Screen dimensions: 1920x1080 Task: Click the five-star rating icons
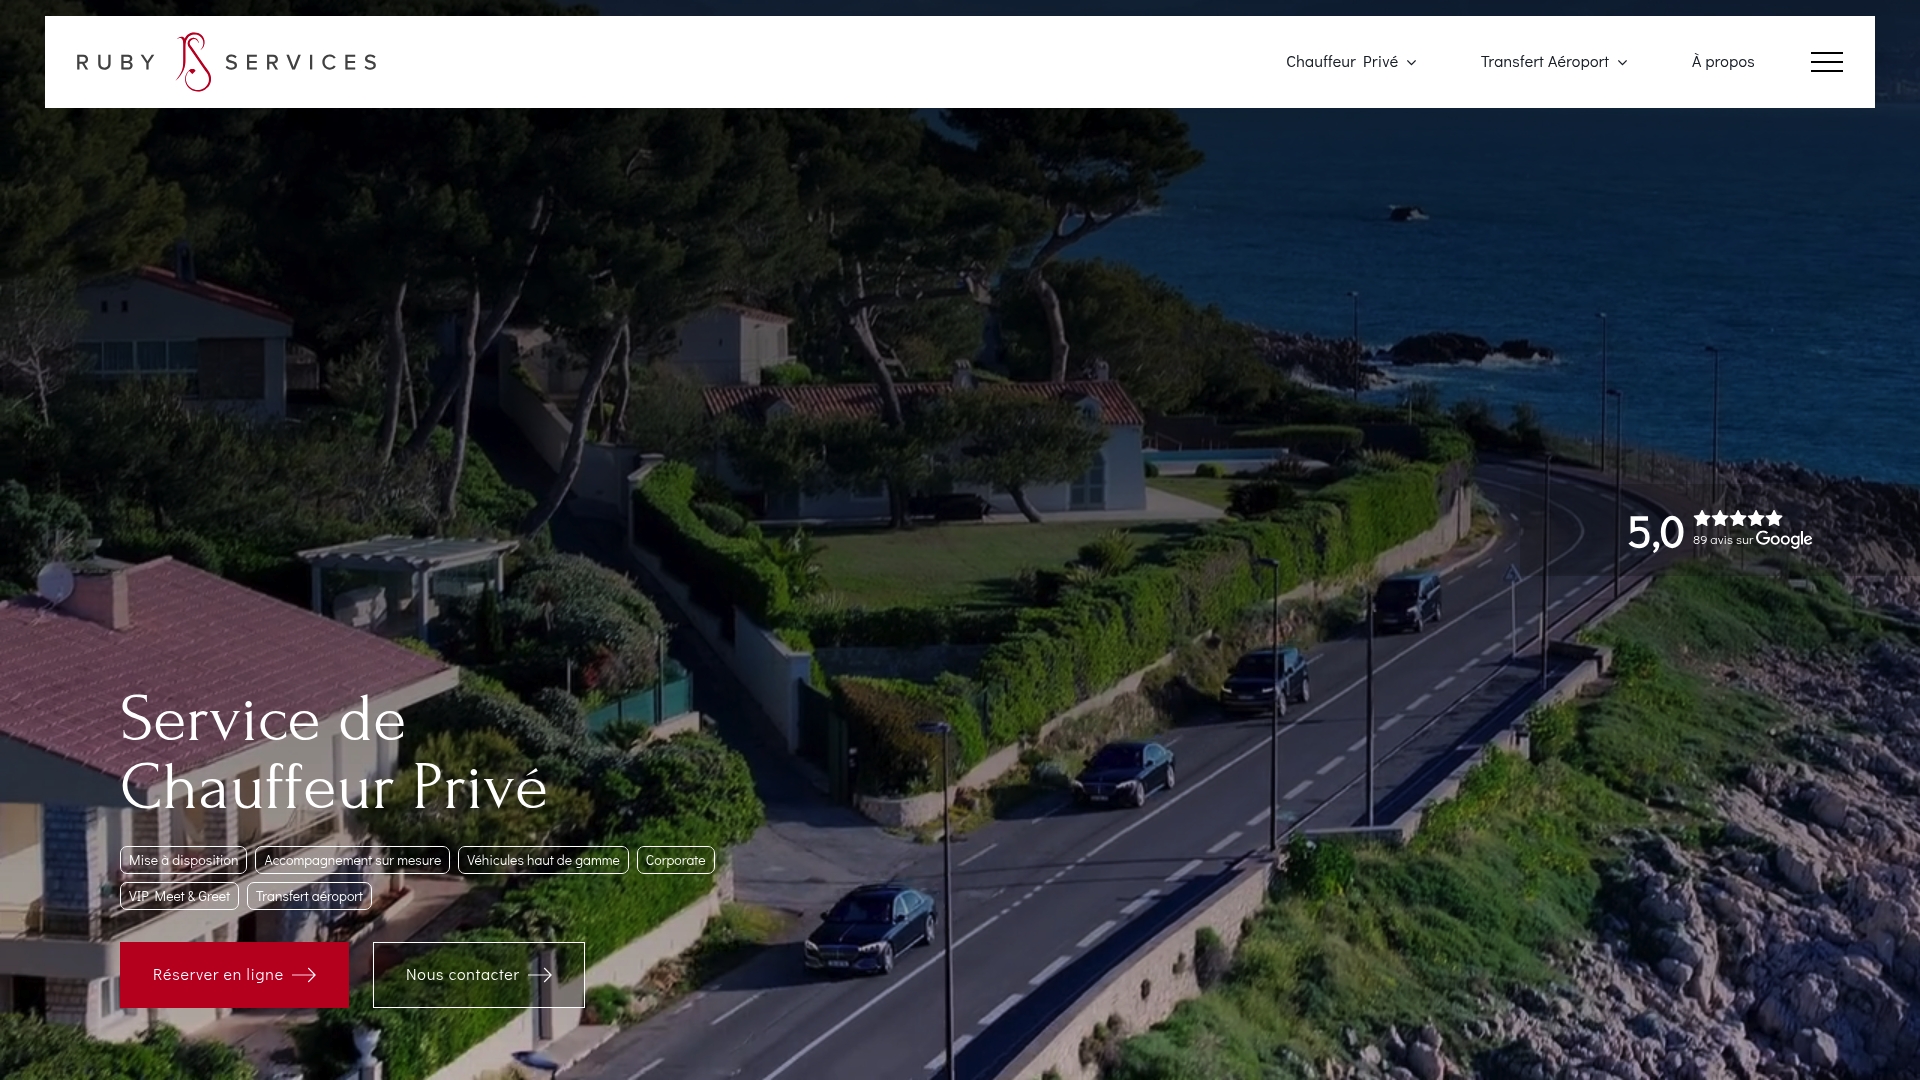(x=1738, y=518)
